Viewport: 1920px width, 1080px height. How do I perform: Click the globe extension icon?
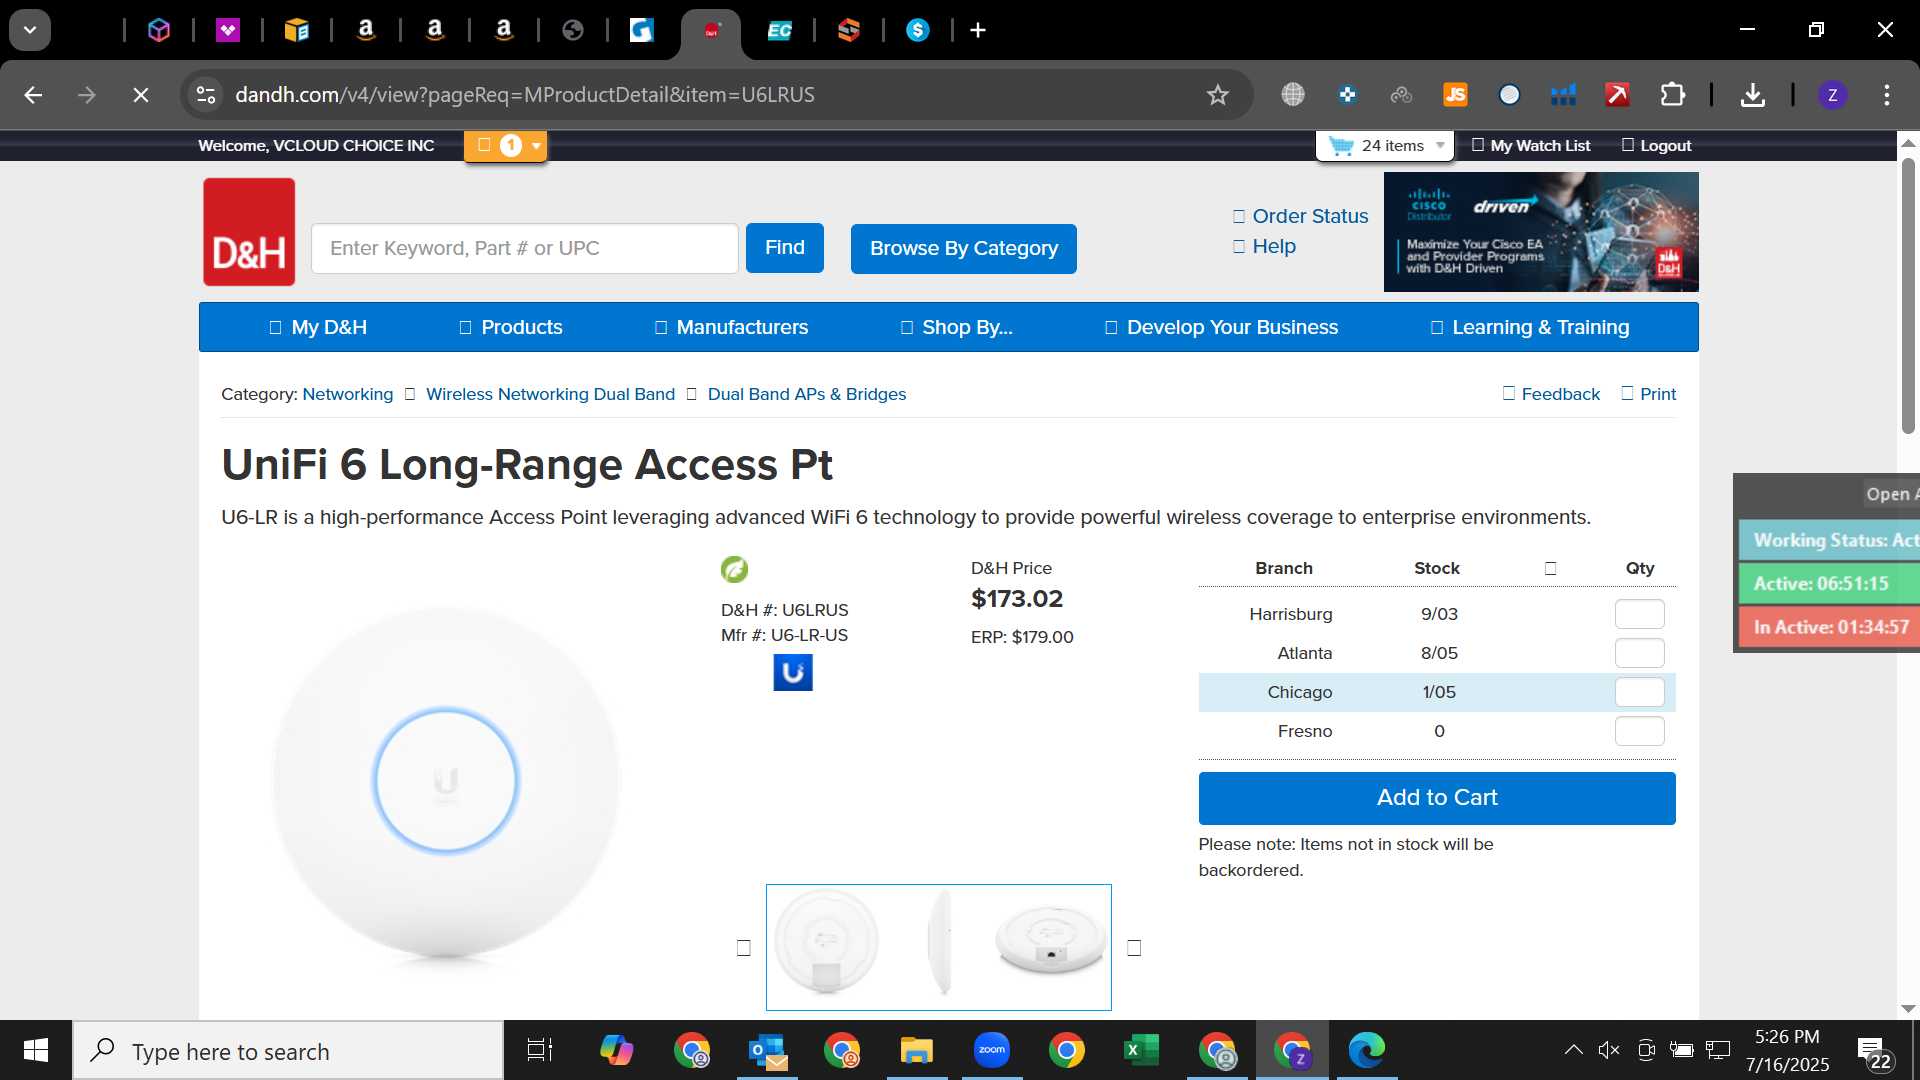1293,95
